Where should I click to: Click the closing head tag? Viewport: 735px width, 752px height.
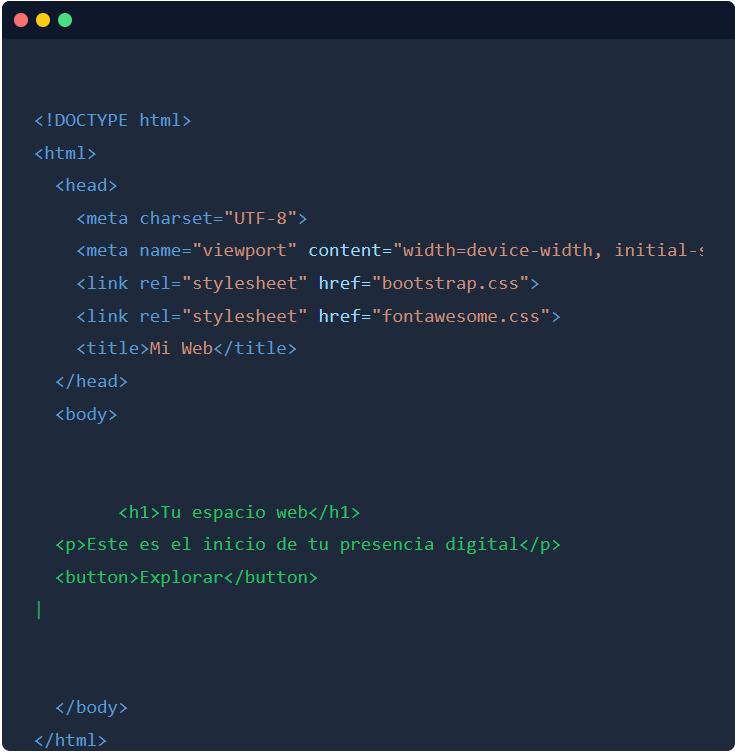pyautogui.click(x=91, y=381)
